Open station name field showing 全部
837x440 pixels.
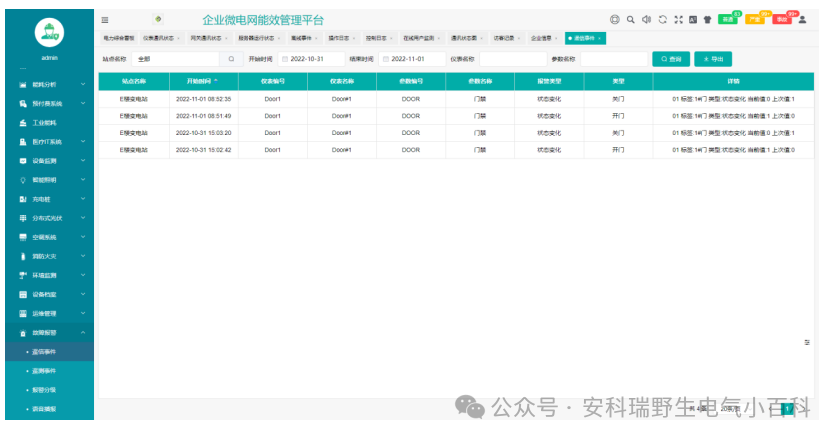click(176, 59)
